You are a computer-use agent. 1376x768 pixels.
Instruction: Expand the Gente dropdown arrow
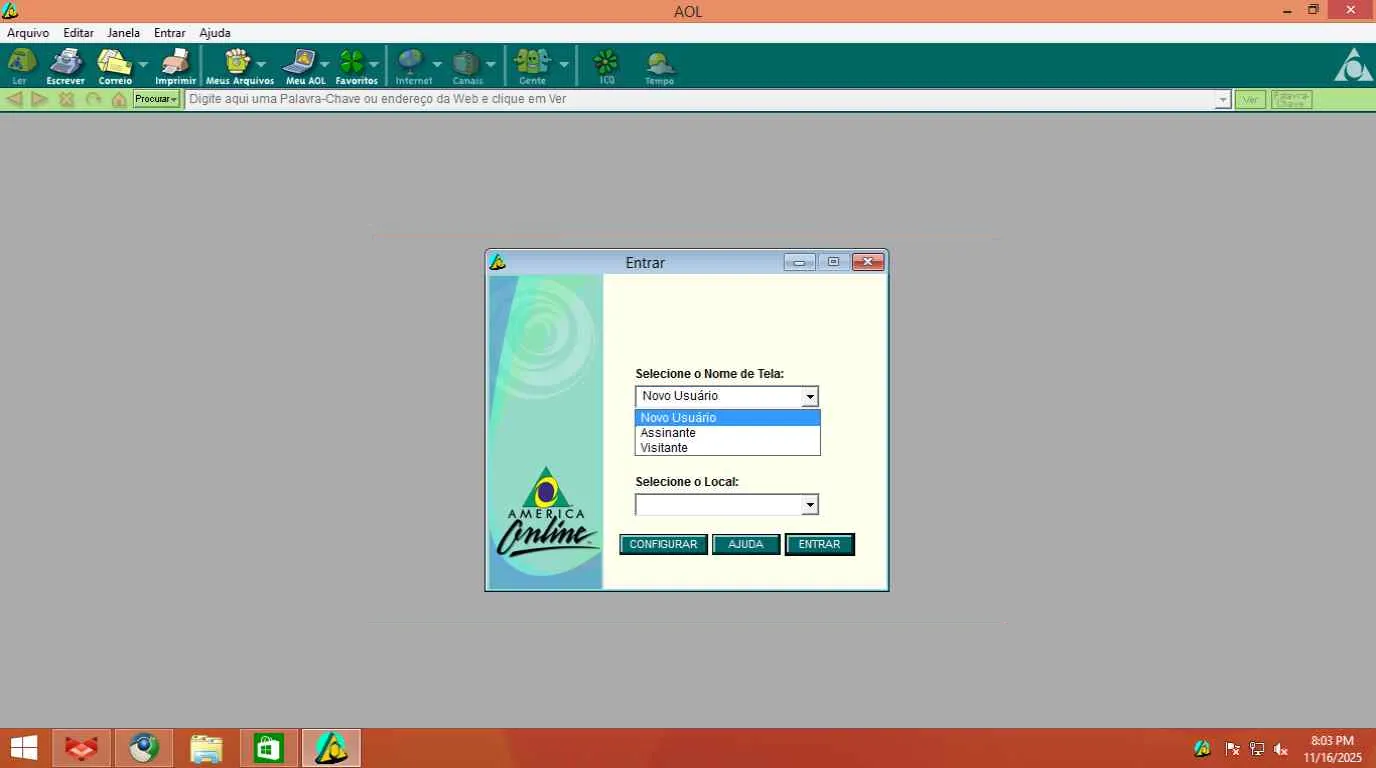pos(564,65)
